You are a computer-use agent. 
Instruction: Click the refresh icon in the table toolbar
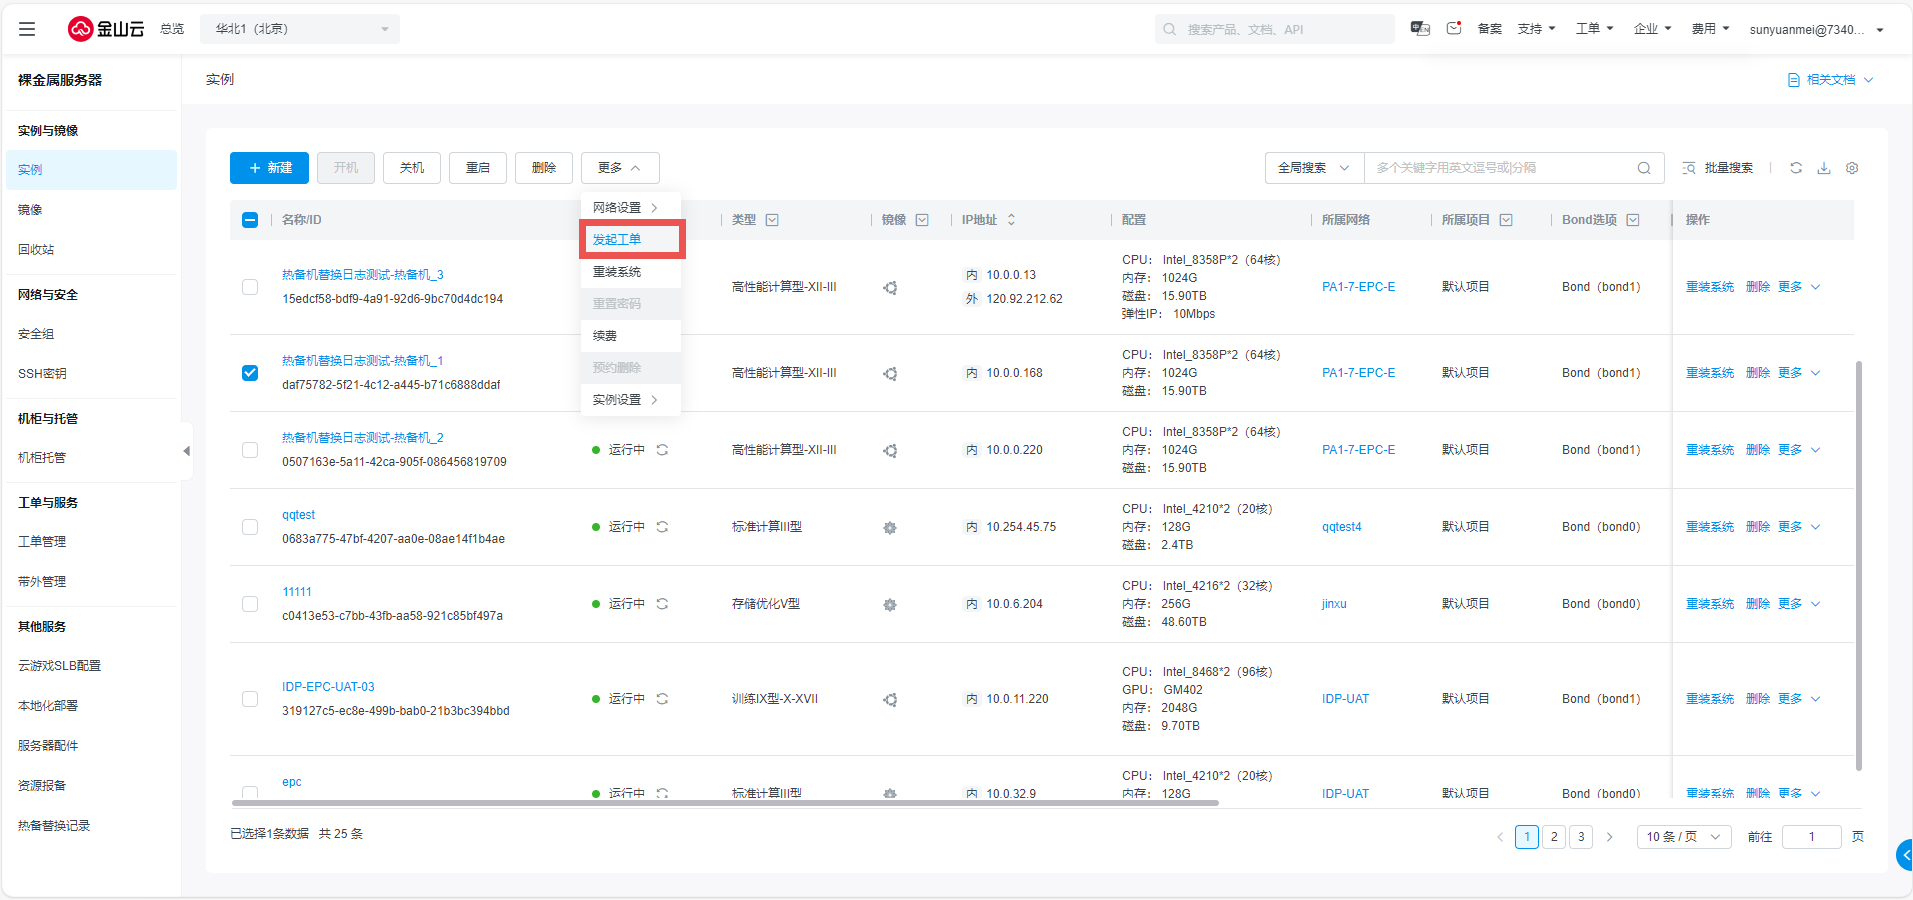pos(1796,168)
